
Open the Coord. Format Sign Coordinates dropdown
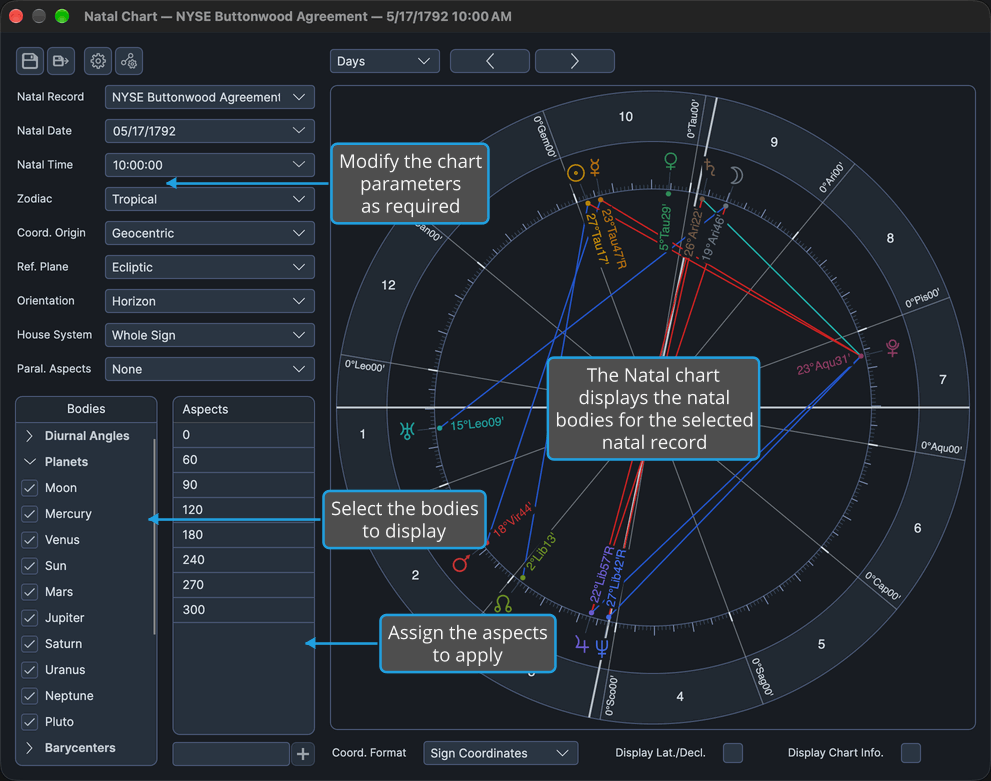pos(501,753)
